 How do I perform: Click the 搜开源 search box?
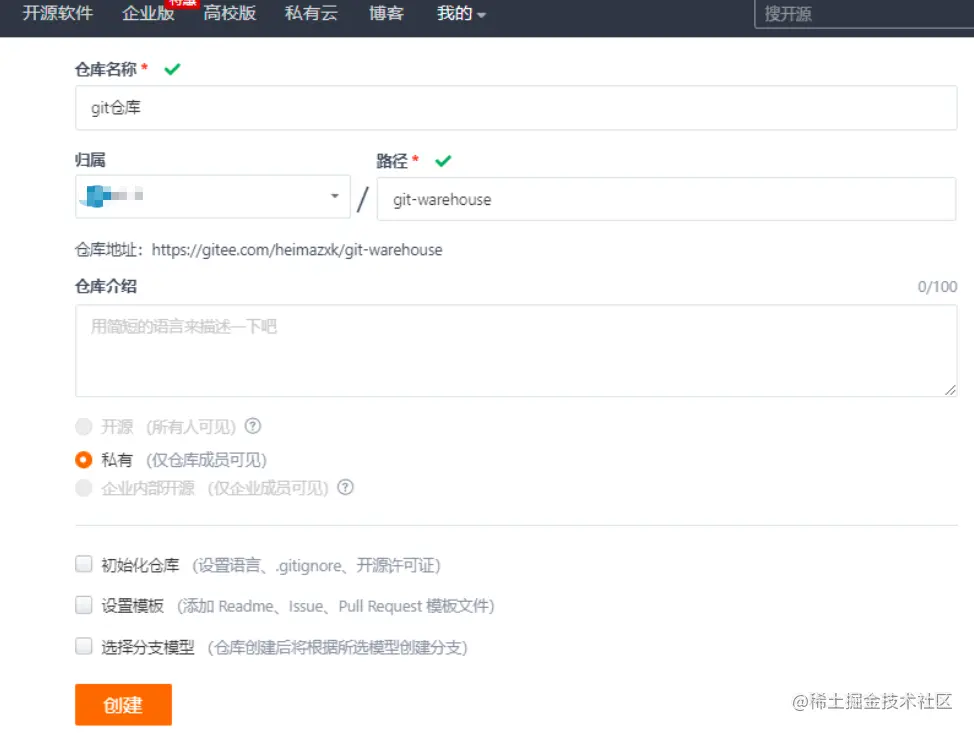click(863, 14)
